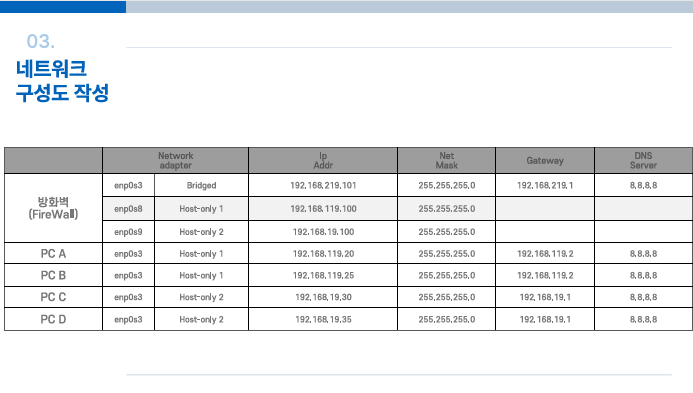Select IP address "192.168.19.35" for PC D

point(323,319)
